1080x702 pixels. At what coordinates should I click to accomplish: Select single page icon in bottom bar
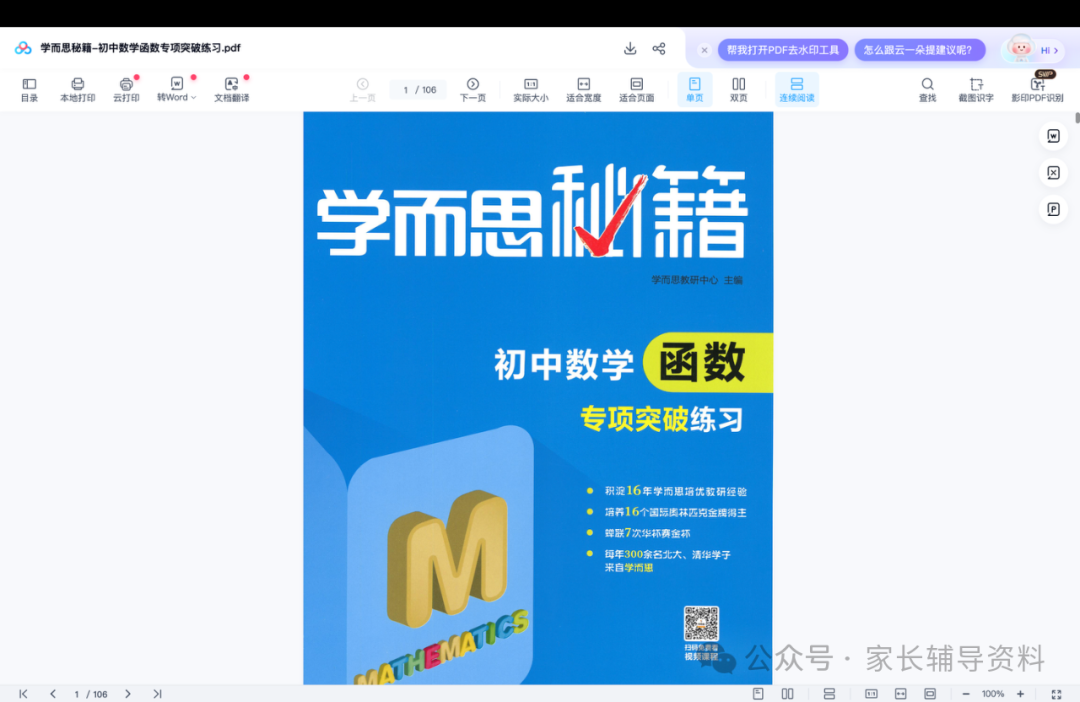click(758, 694)
